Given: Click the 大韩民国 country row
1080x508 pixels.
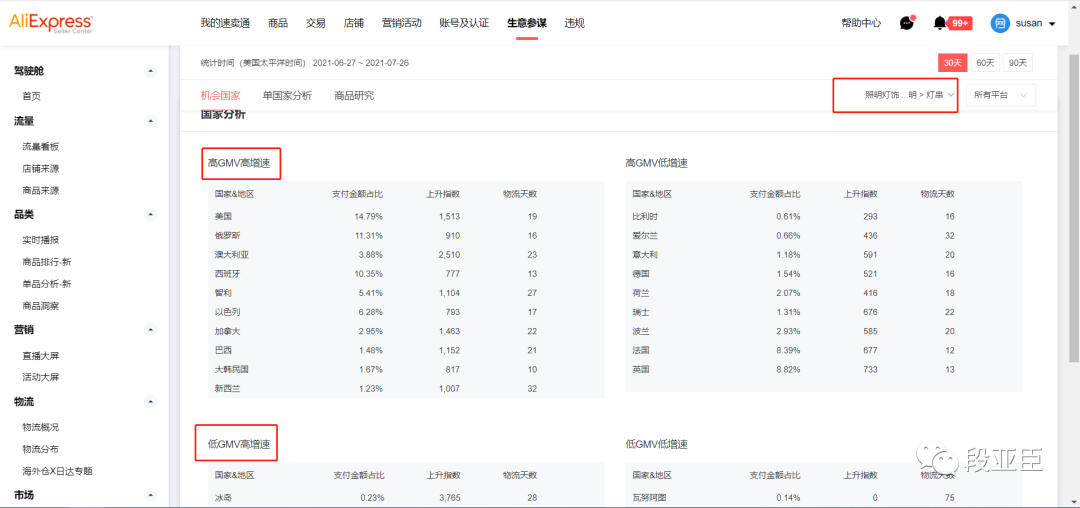Looking at the screenshot, I should click(x=406, y=369).
